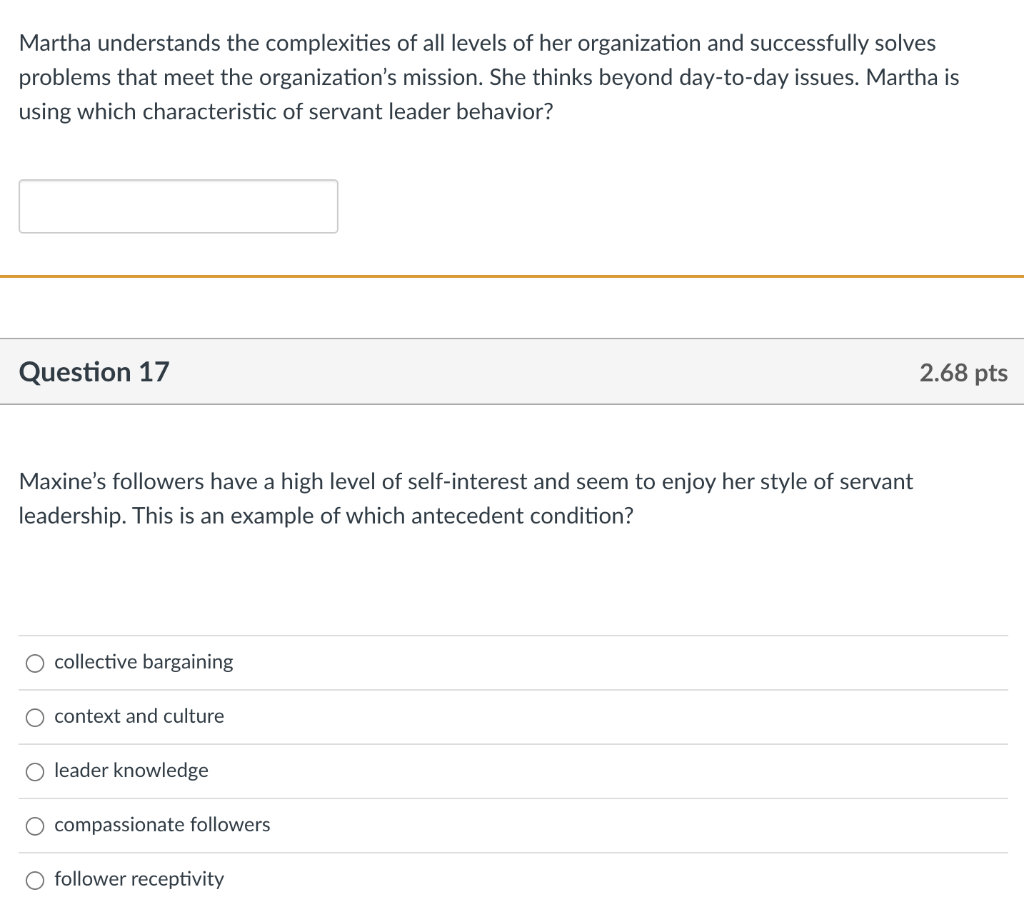Click the blank answer input box
The width and height of the screenshot is (1024, 897).
click(x=178, y=206)
